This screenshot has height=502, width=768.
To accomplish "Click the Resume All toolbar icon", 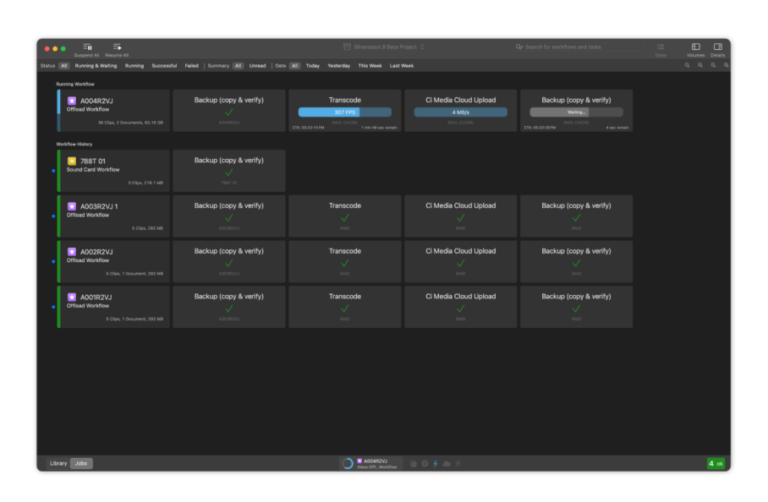I will click(117, 48).
